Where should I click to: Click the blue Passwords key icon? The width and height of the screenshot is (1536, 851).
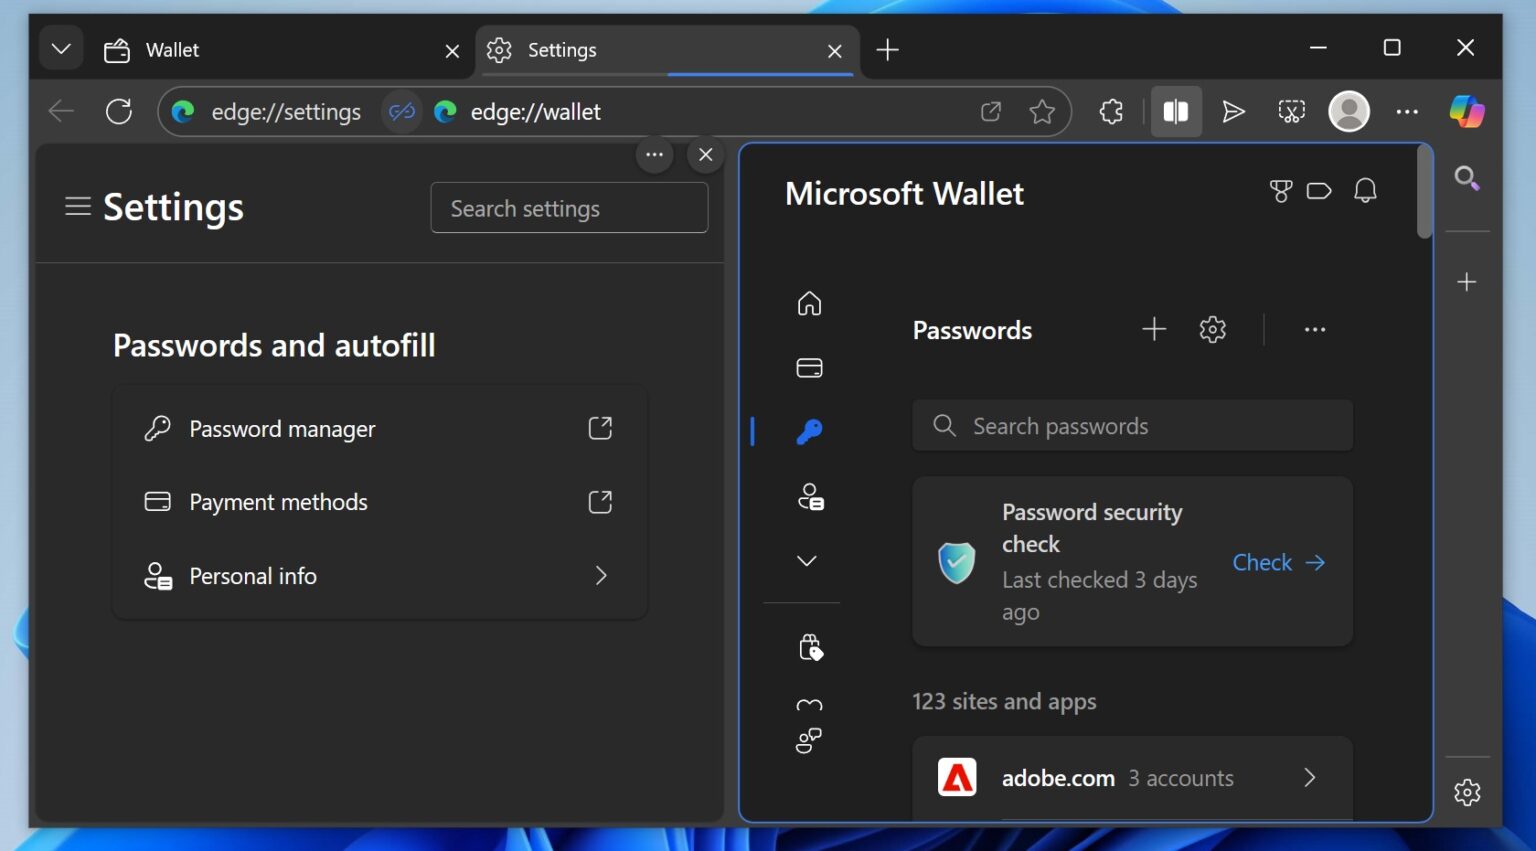click(808, 431)
